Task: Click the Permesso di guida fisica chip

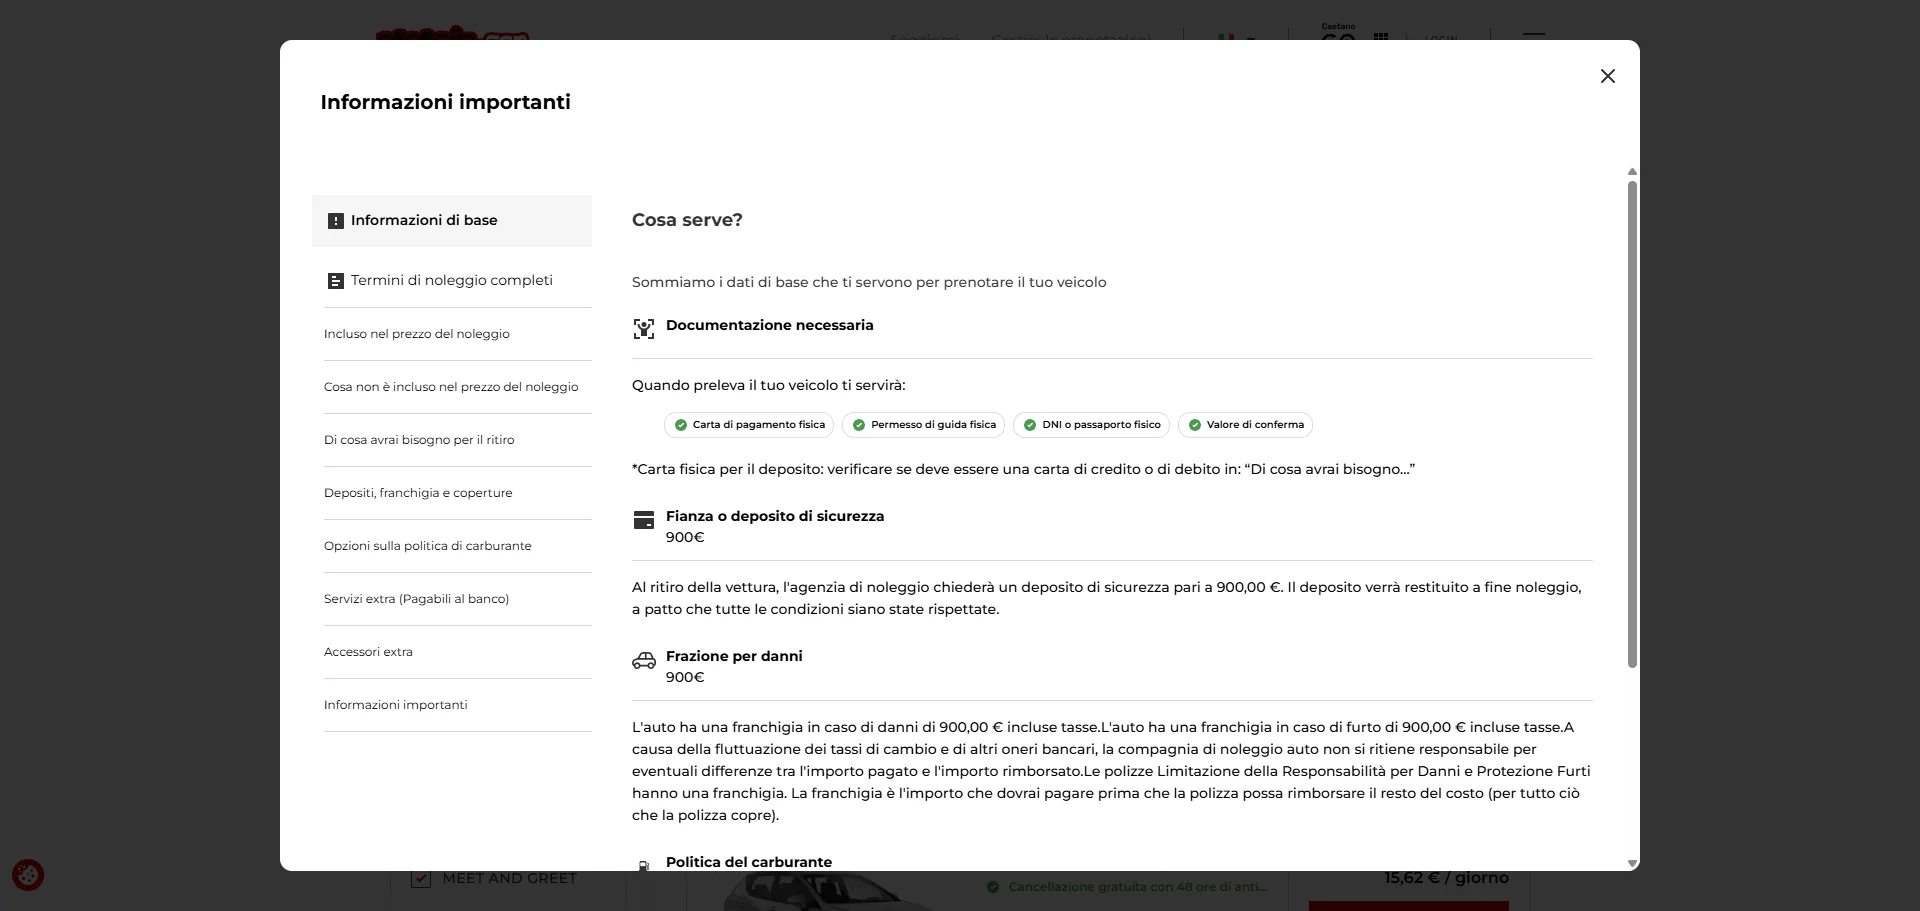Action: point(924,425)
